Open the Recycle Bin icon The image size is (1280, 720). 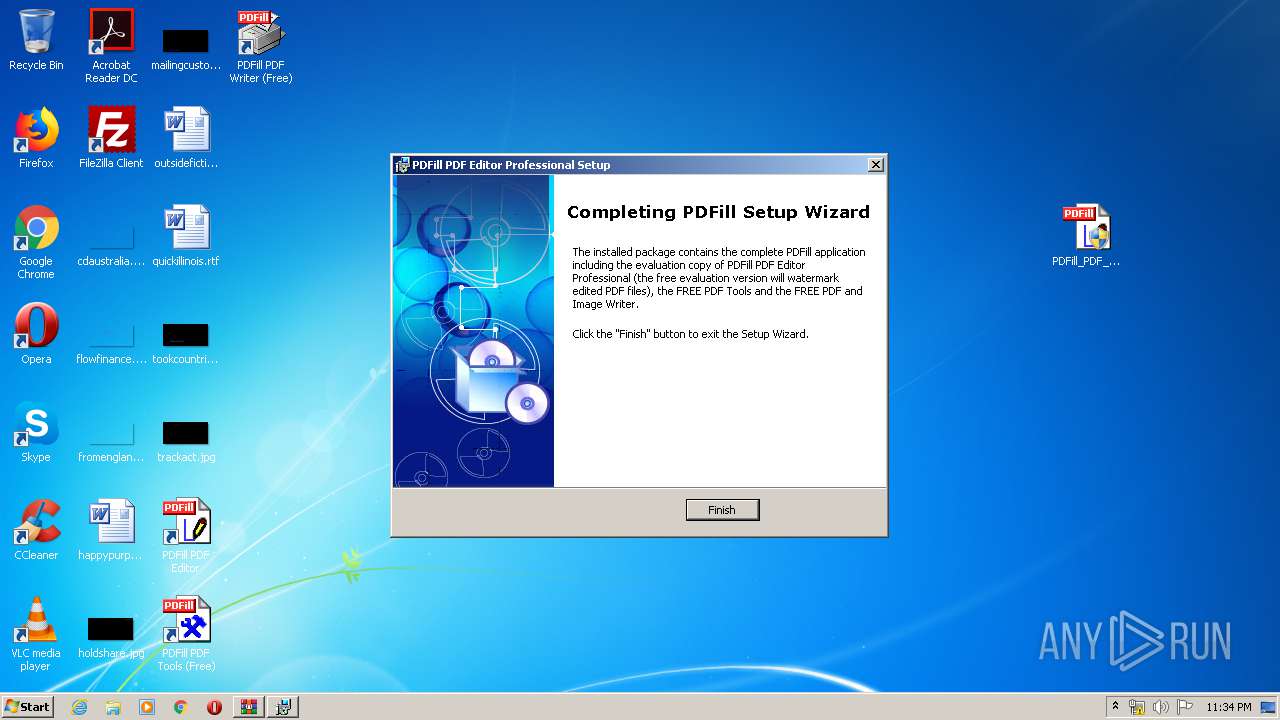36,41
